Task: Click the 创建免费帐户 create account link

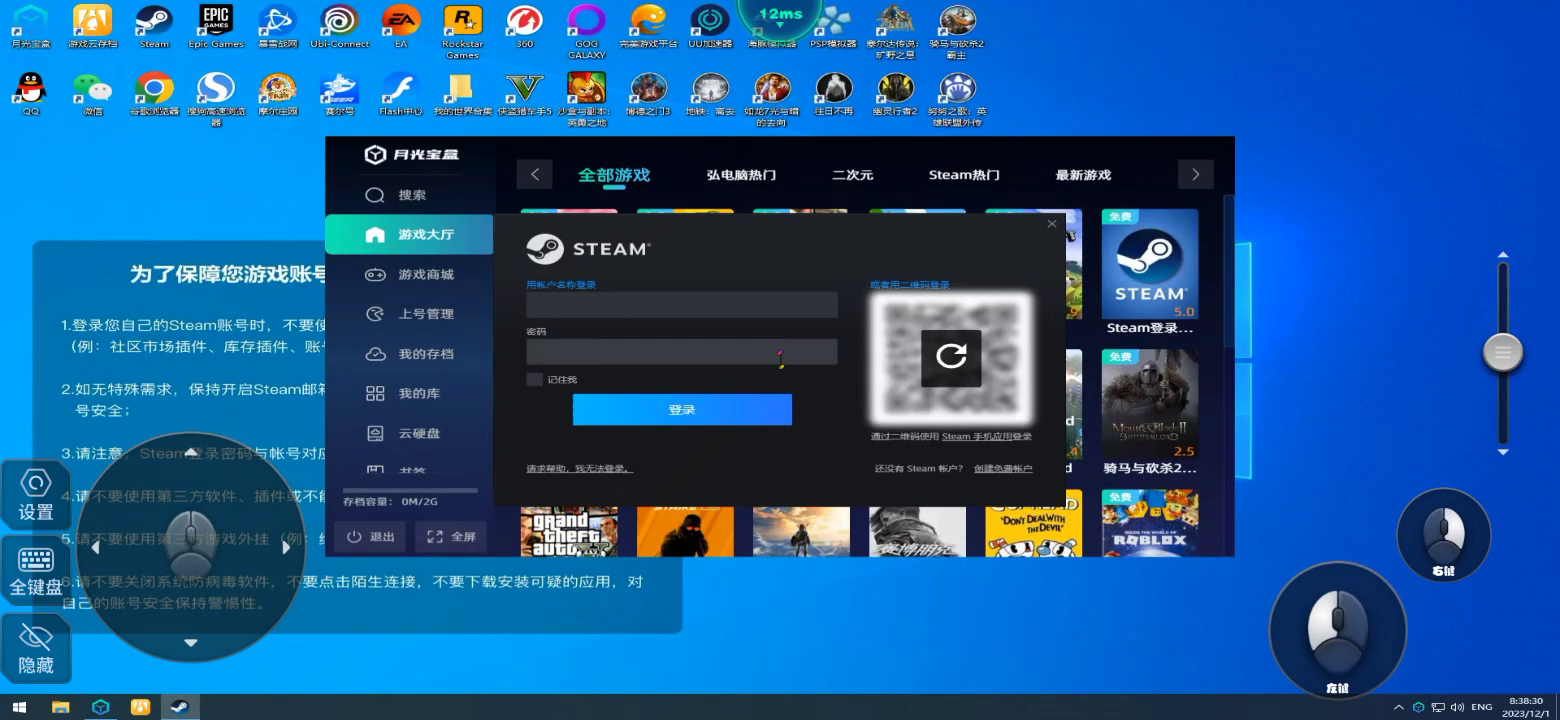Action: pos(1003,469)
